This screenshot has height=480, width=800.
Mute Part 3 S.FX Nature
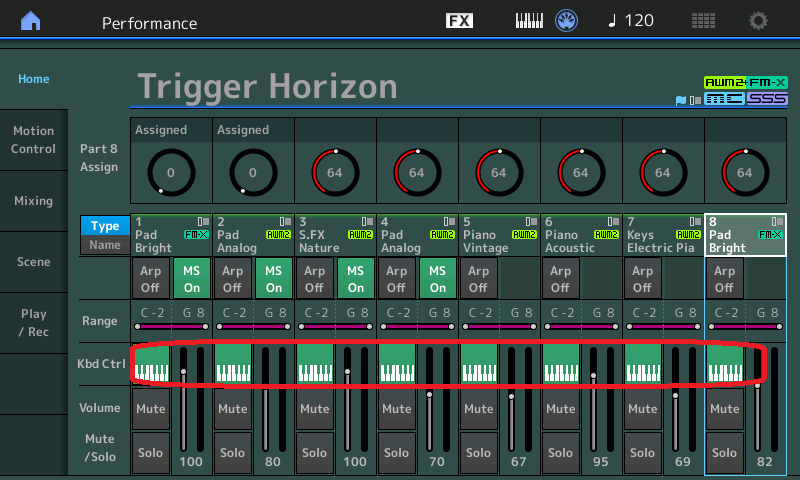pos(314,409)
